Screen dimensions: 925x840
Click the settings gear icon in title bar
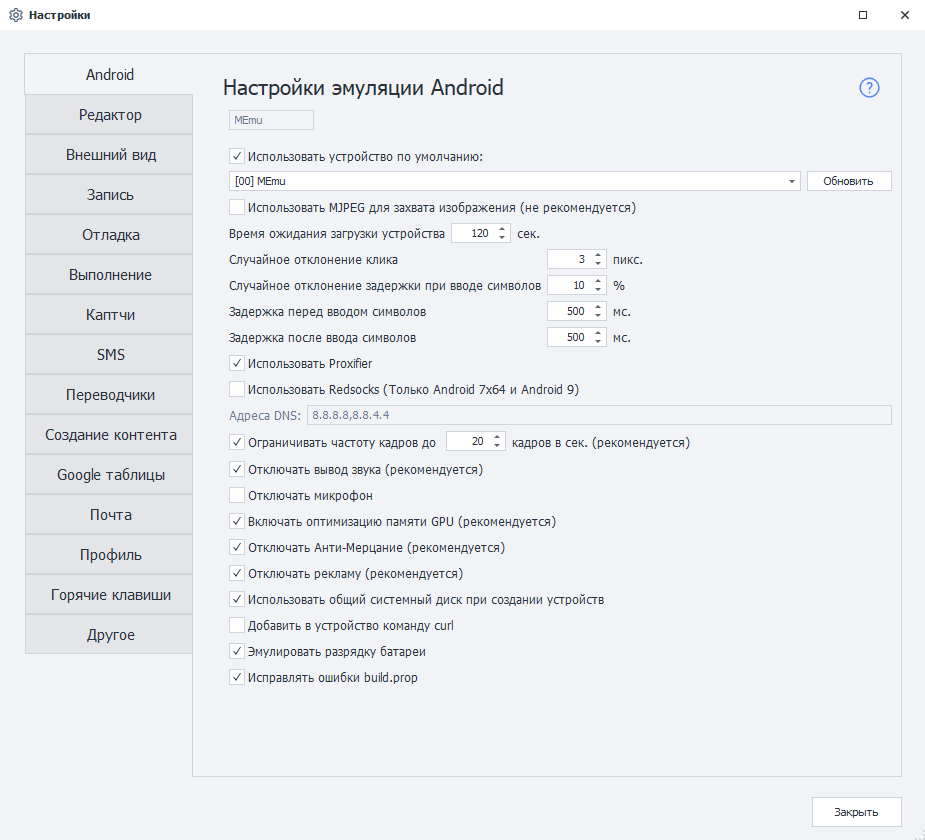pyautogui.click(x=13, y=15)
